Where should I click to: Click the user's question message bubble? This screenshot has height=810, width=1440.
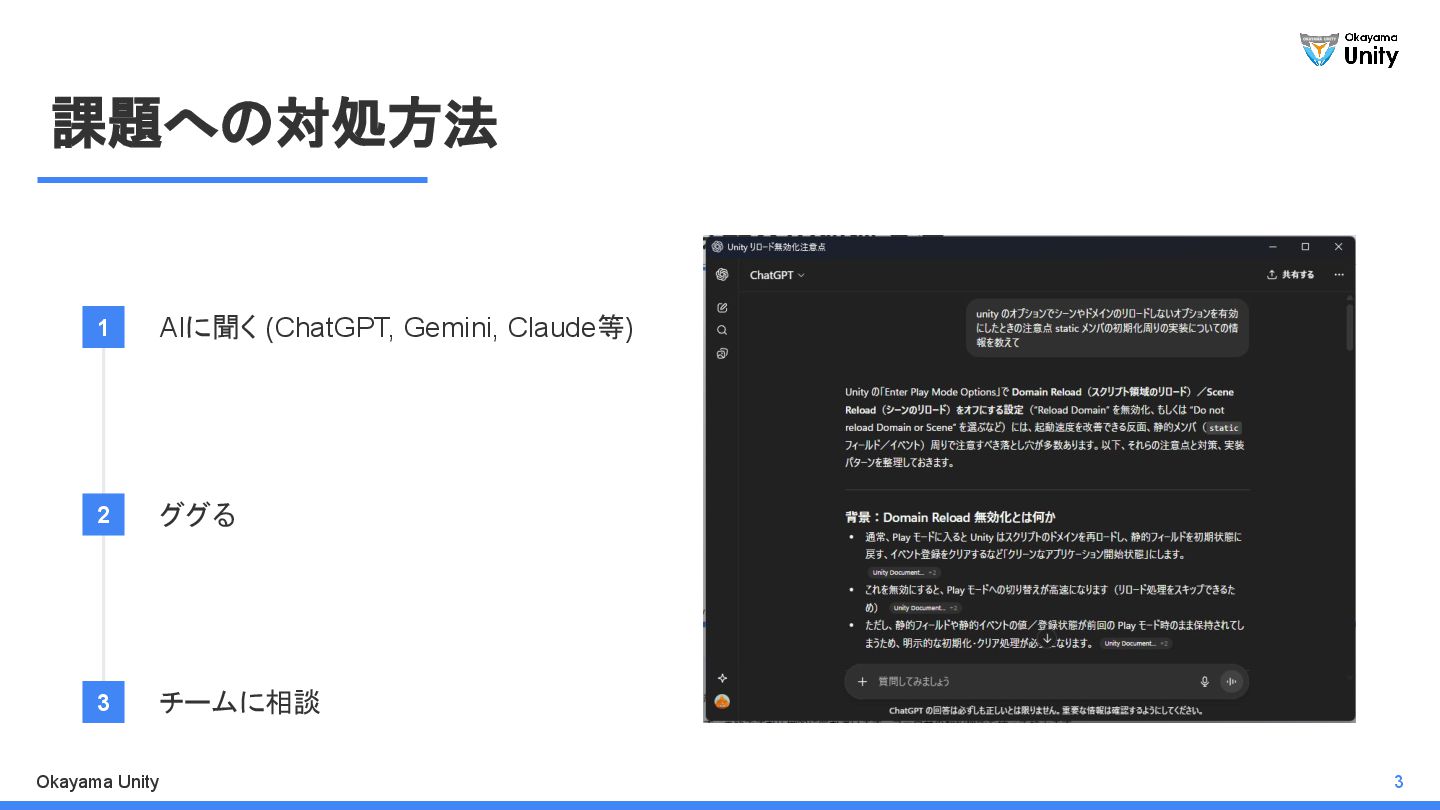(1107, 327)
